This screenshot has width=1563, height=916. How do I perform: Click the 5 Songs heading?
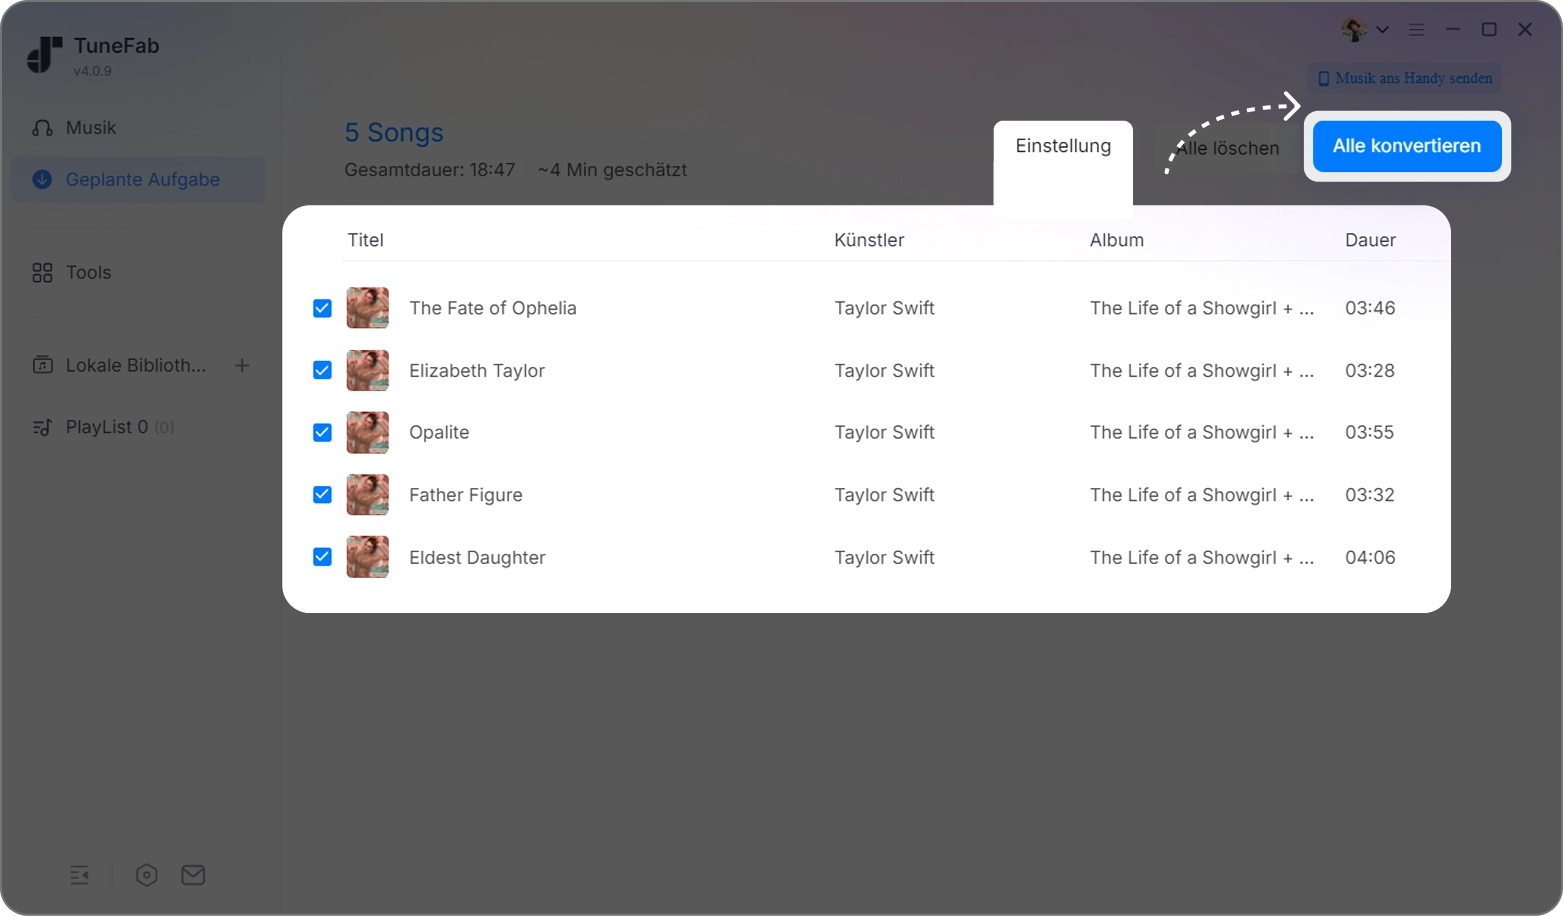pyautogui.click(x=394, y=133)
